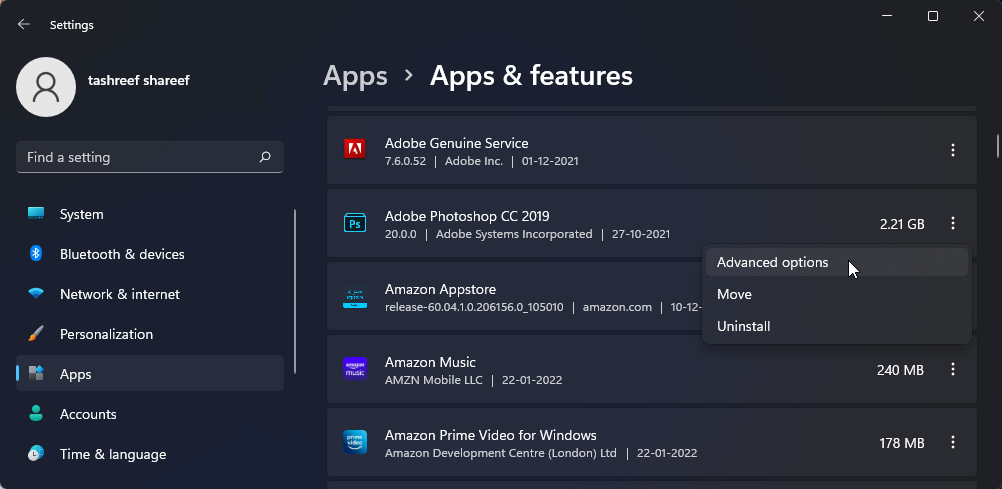Click the Amazon Music title
Image resolution: width=1002 pixels, height=489 pixels.
tap(430, 362)
